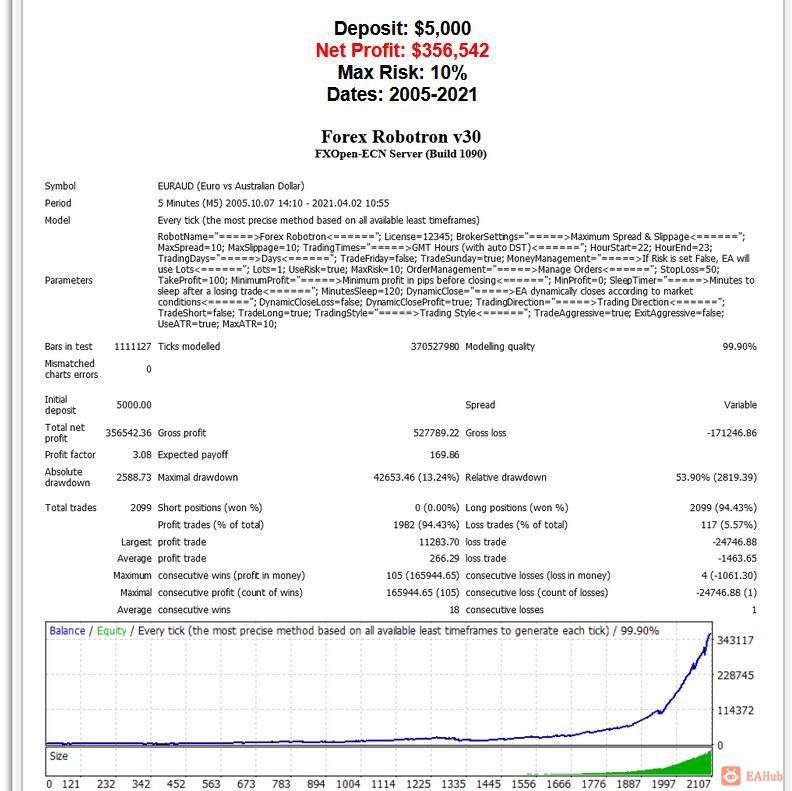Click the loss trades value "117 (5.57%)"
This screenshot has height=791, width=792.
click(x=729, y=525)
